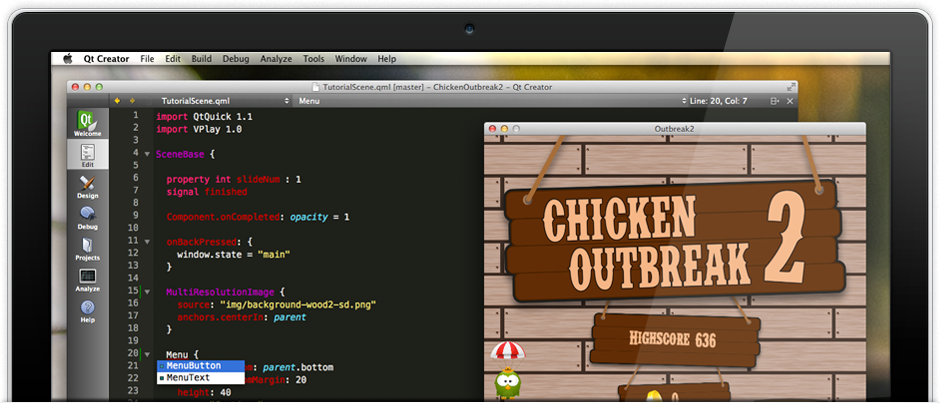Screen dimensions: 940x403
Task: Open the Help menu in menu bar
Action: pyautogui.click(x=387, y=59)
